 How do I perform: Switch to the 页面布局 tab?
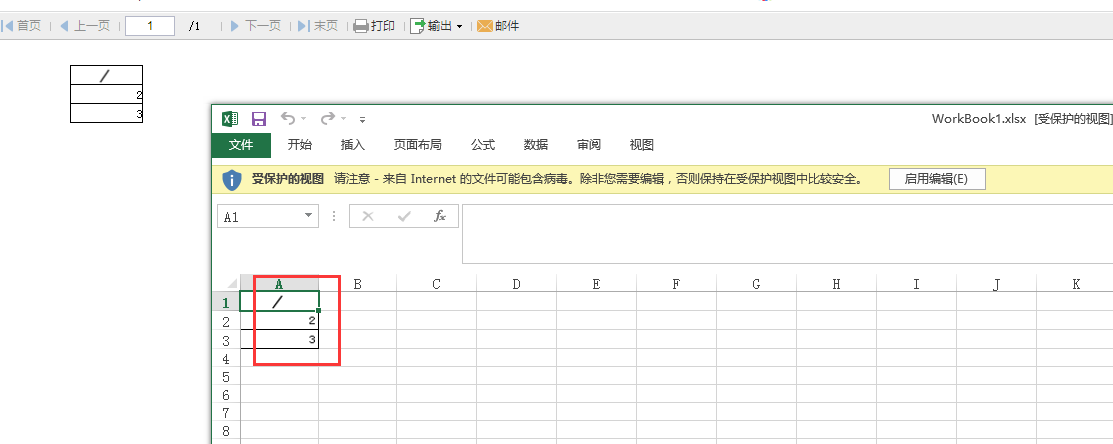point(417,145)
